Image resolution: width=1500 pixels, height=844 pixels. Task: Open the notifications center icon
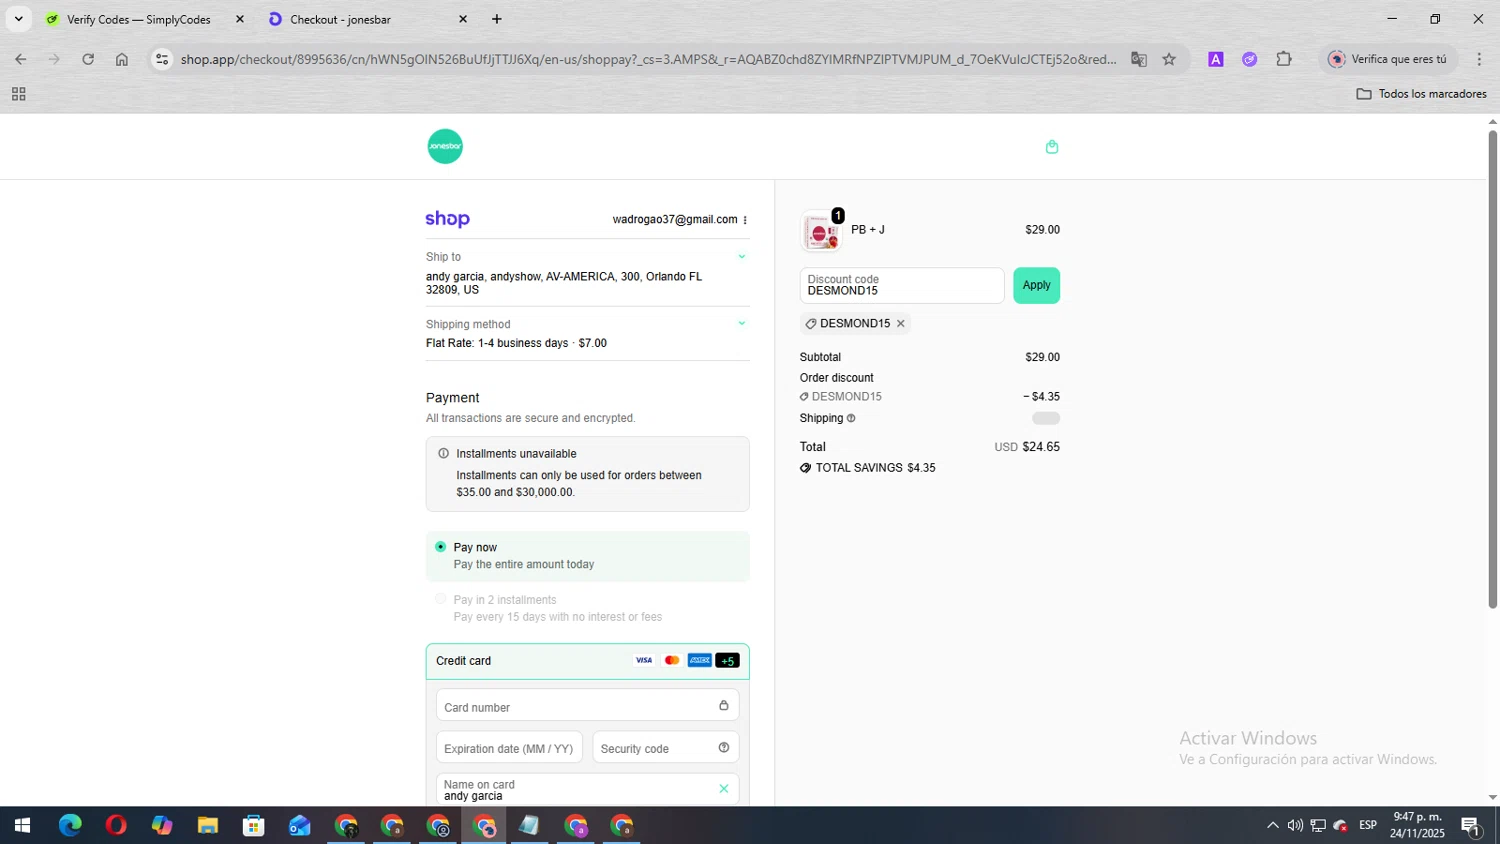pos(1471,826)
